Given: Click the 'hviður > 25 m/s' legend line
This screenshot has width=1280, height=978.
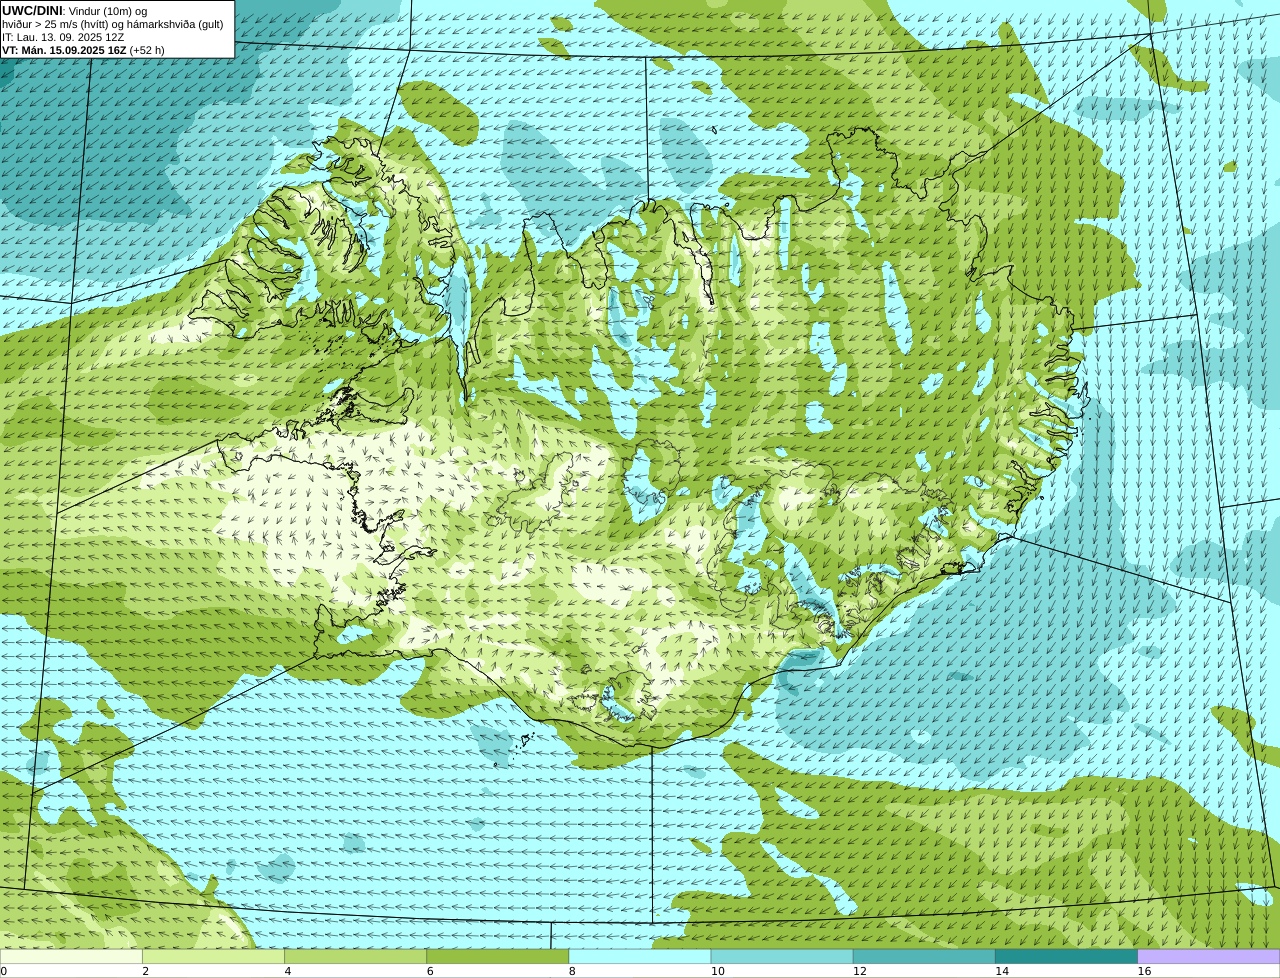Looking at the screenshot, I should click(113, 24).
